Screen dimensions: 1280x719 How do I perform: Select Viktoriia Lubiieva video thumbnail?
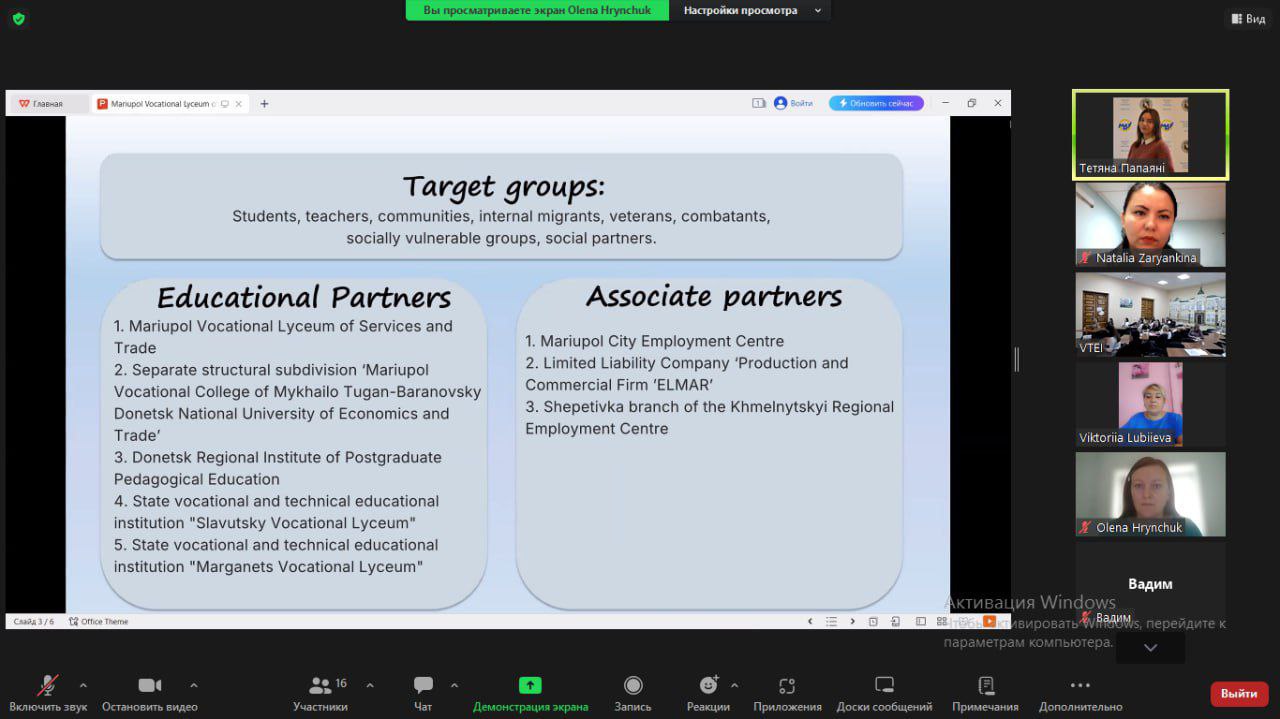(1150, 404)
